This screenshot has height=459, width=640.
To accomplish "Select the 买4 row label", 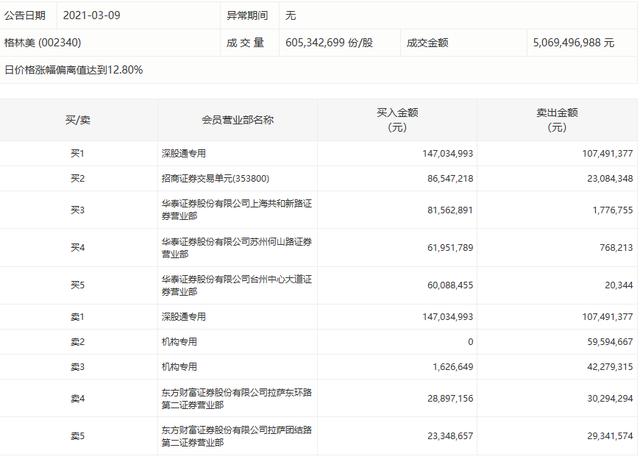I will (78, 248).
